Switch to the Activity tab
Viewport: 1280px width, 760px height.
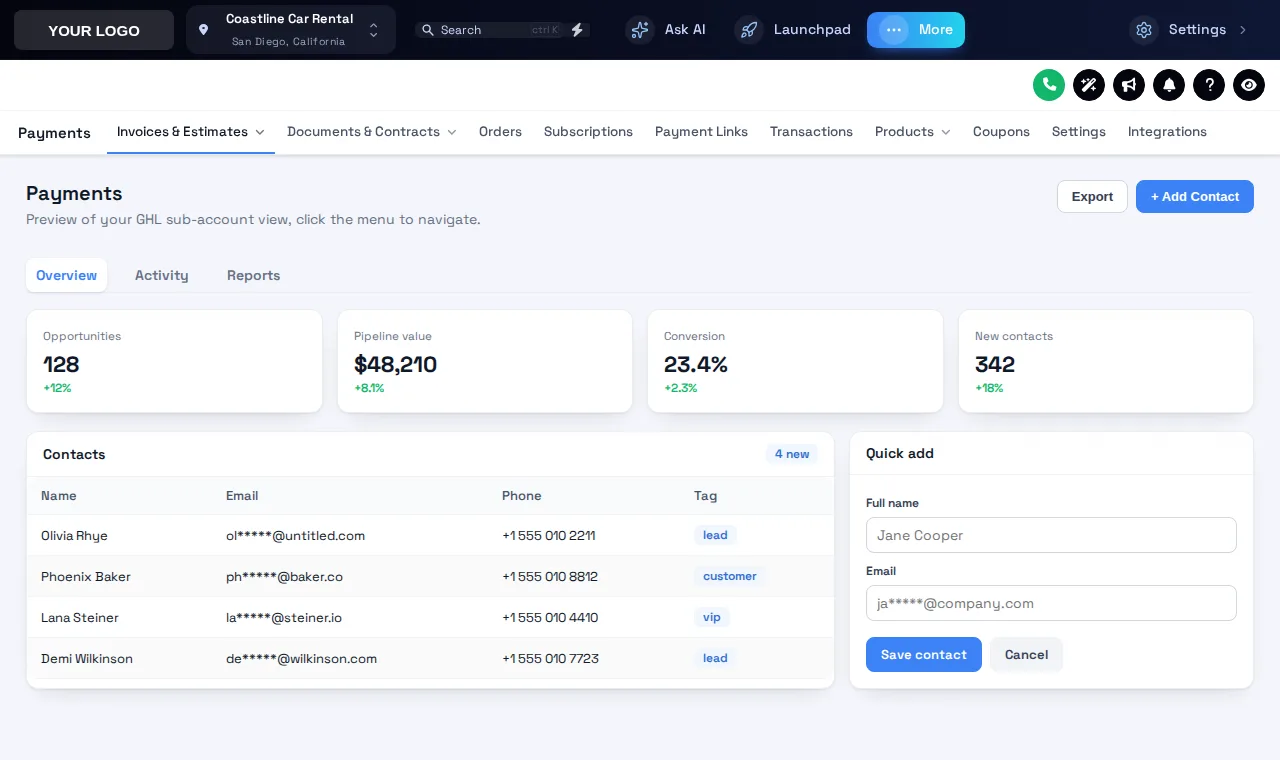pos(162,275)
